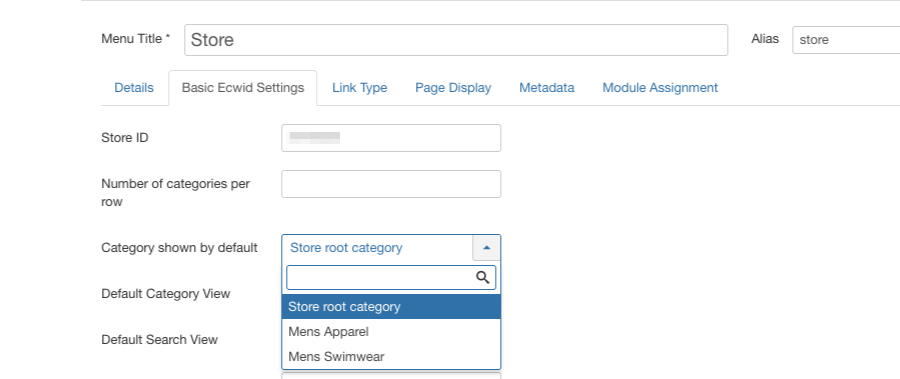The height and width of the screenshot is (379, 900).
Task: Go to the Page Display tab
Action: tap(453, 88)
